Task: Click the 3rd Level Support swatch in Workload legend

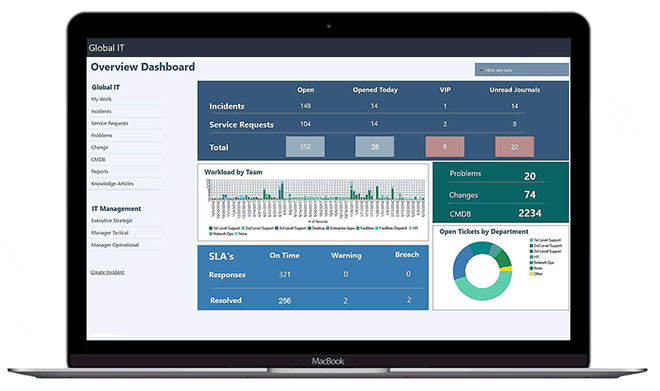Action: pos(277,228)
